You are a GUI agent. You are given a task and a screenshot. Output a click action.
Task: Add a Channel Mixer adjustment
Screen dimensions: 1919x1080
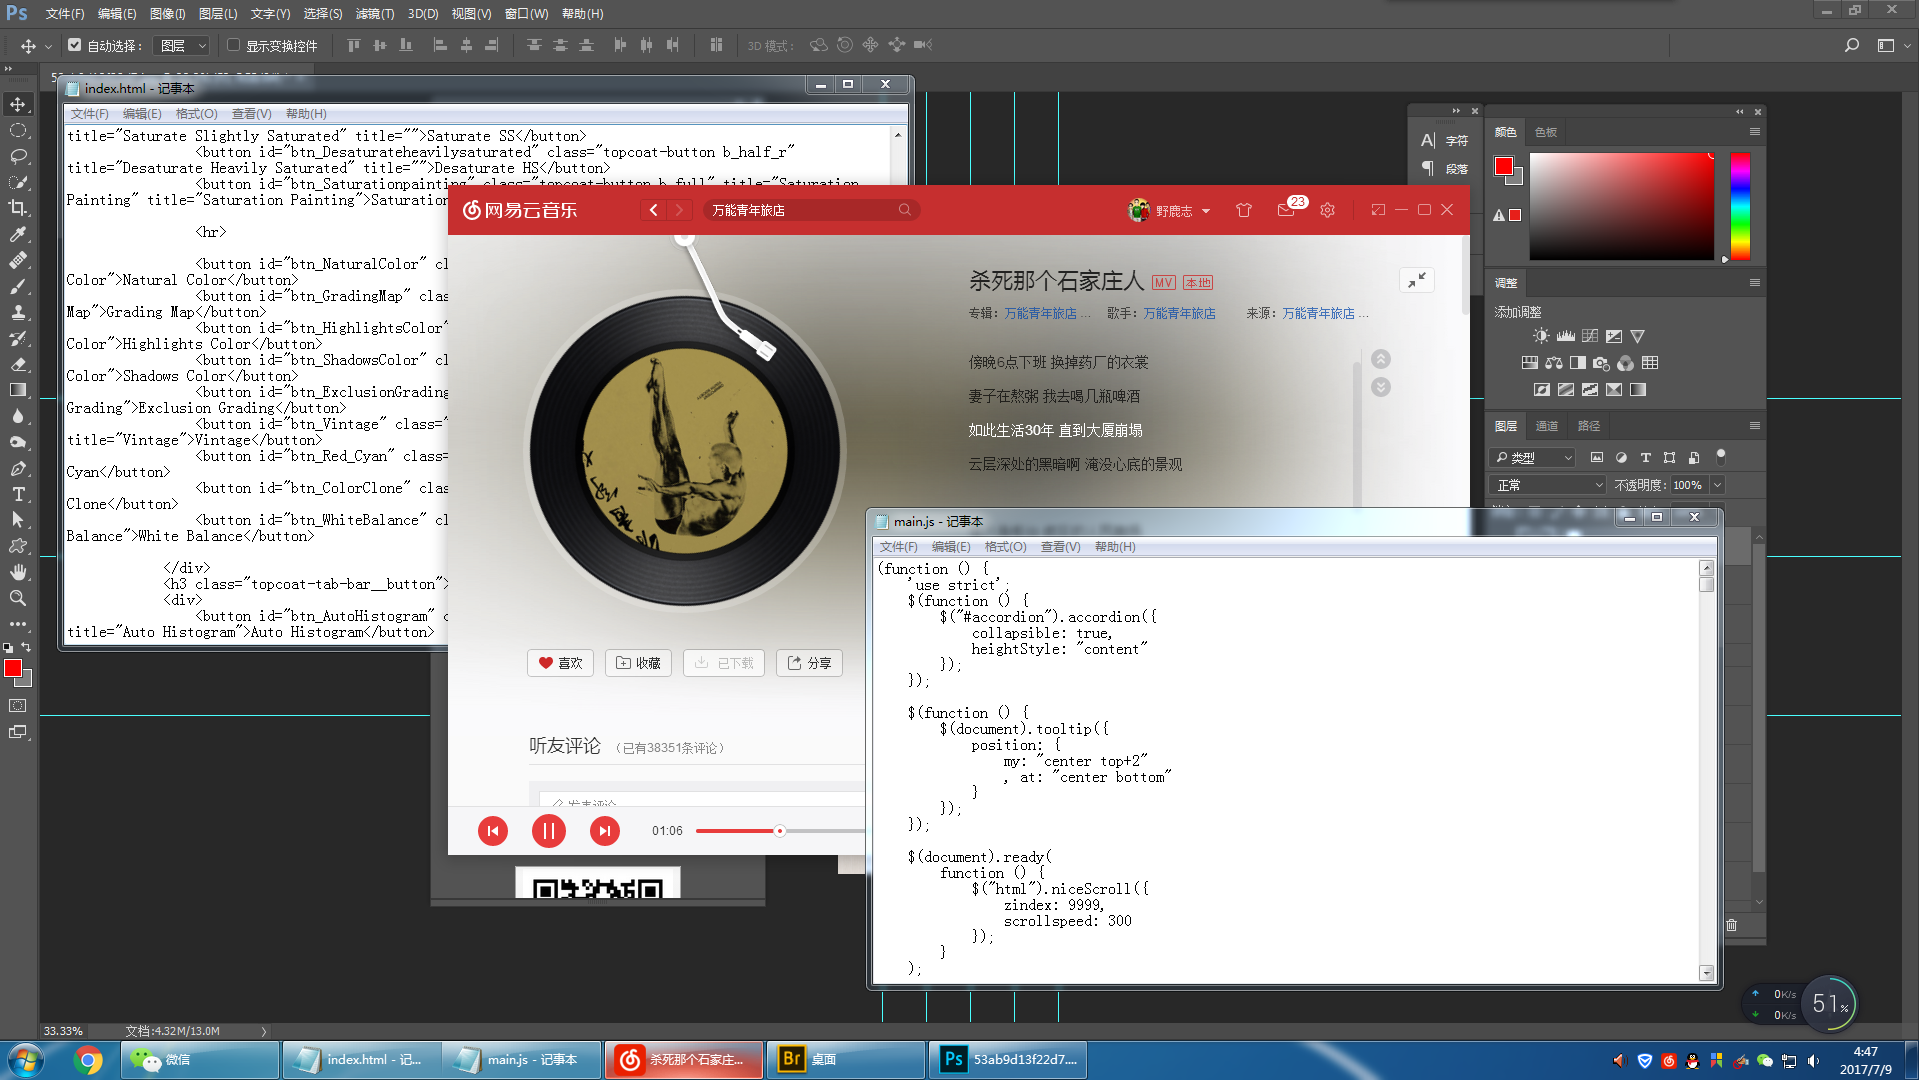tap(1626, 363)
